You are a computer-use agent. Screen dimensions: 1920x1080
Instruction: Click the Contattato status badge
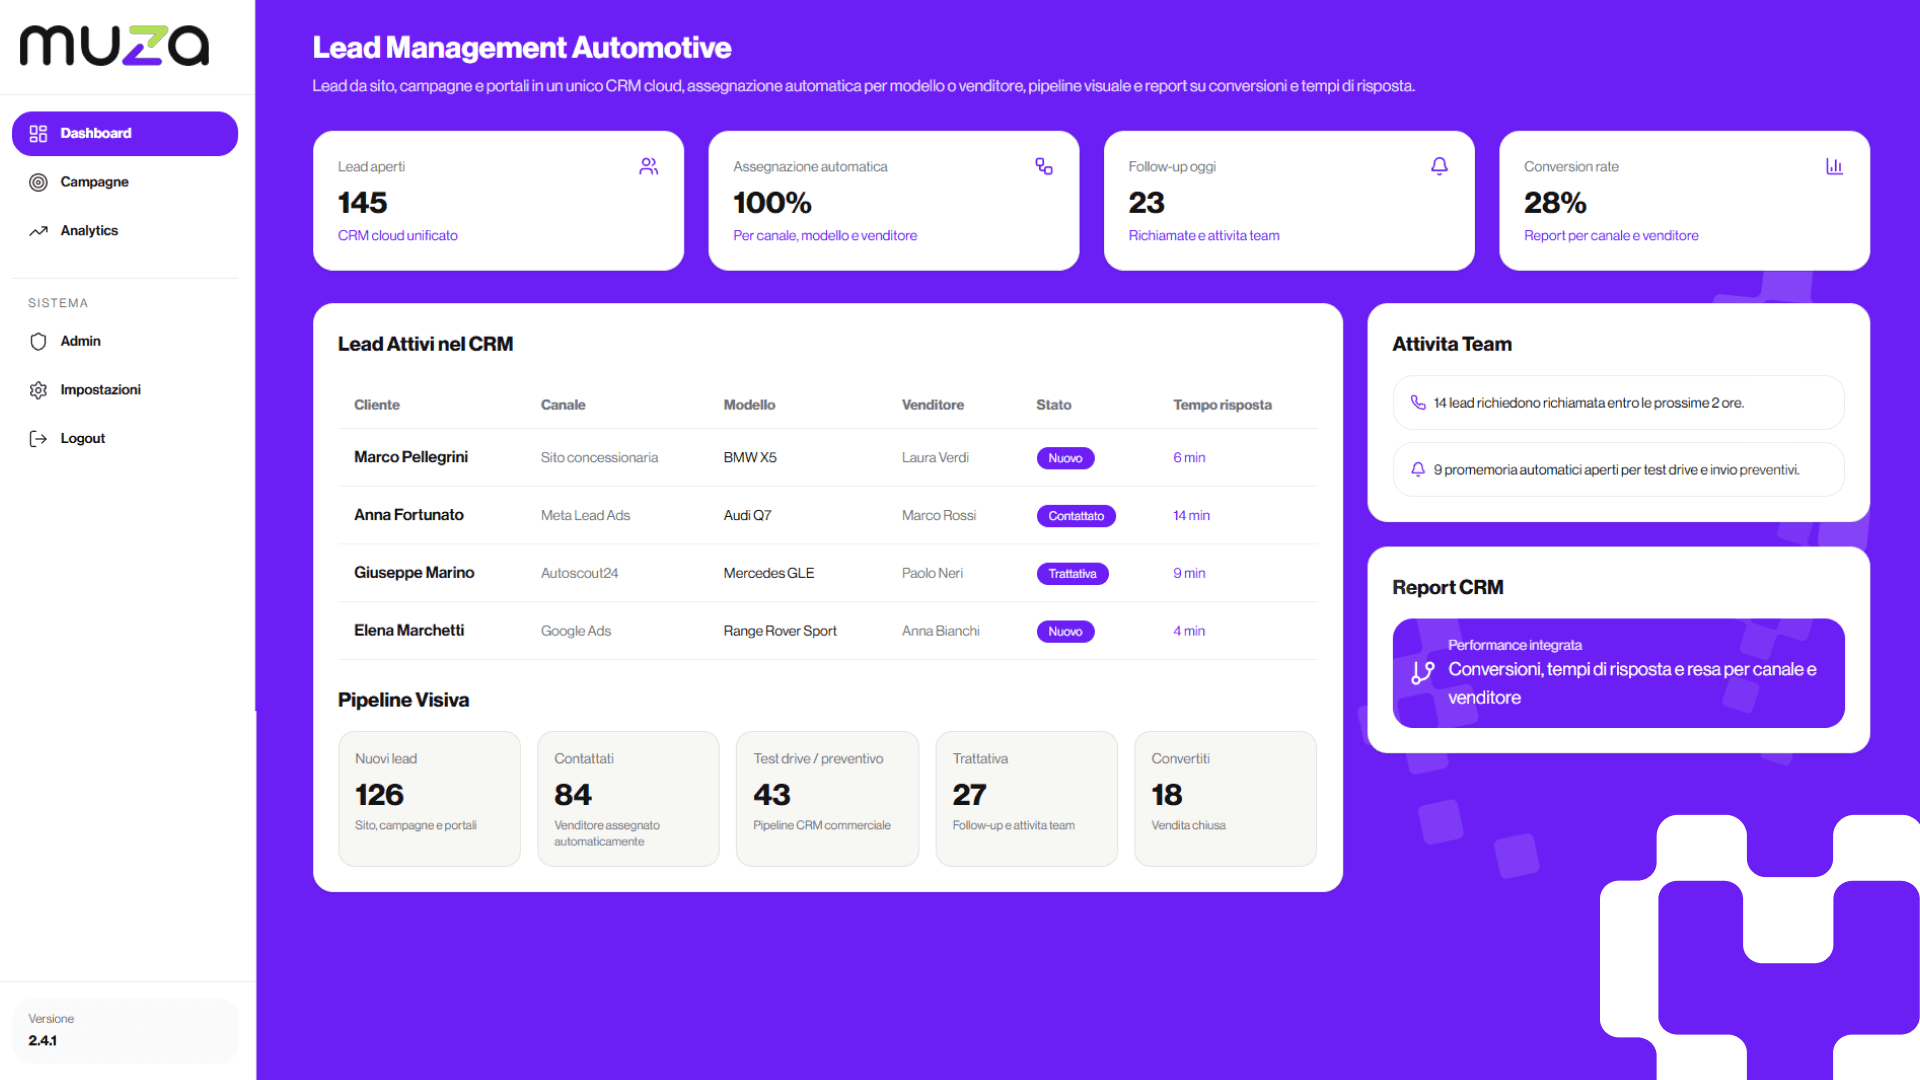(1076, 516)
